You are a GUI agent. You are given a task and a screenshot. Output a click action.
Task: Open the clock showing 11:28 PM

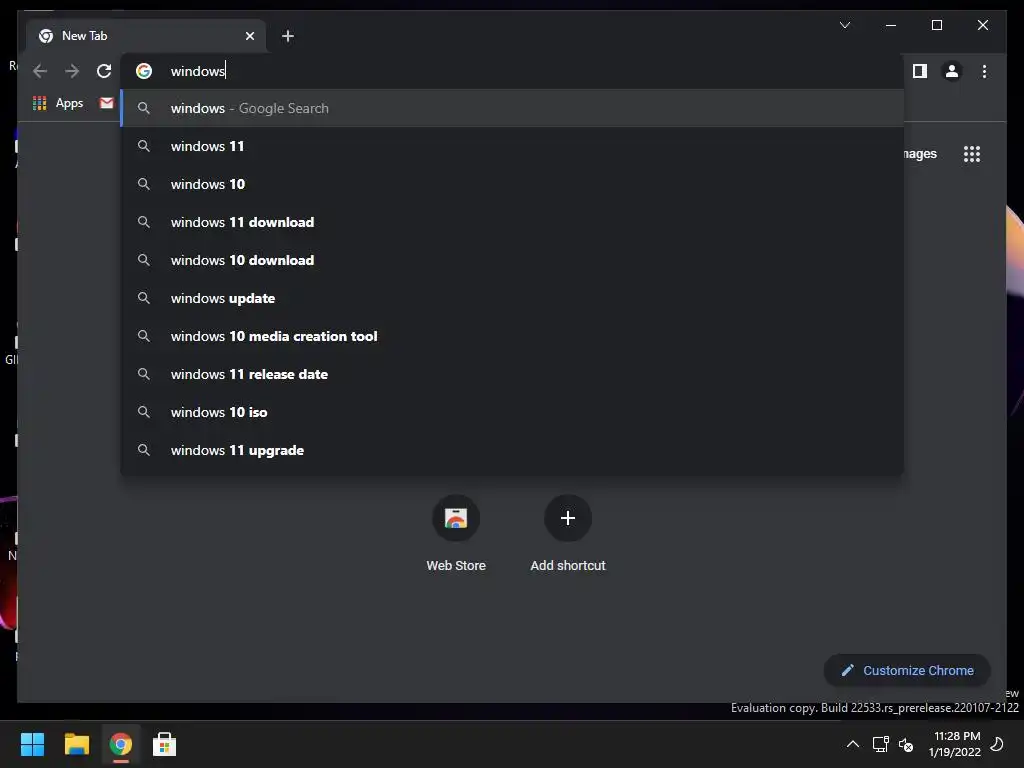tap(955, 744)
